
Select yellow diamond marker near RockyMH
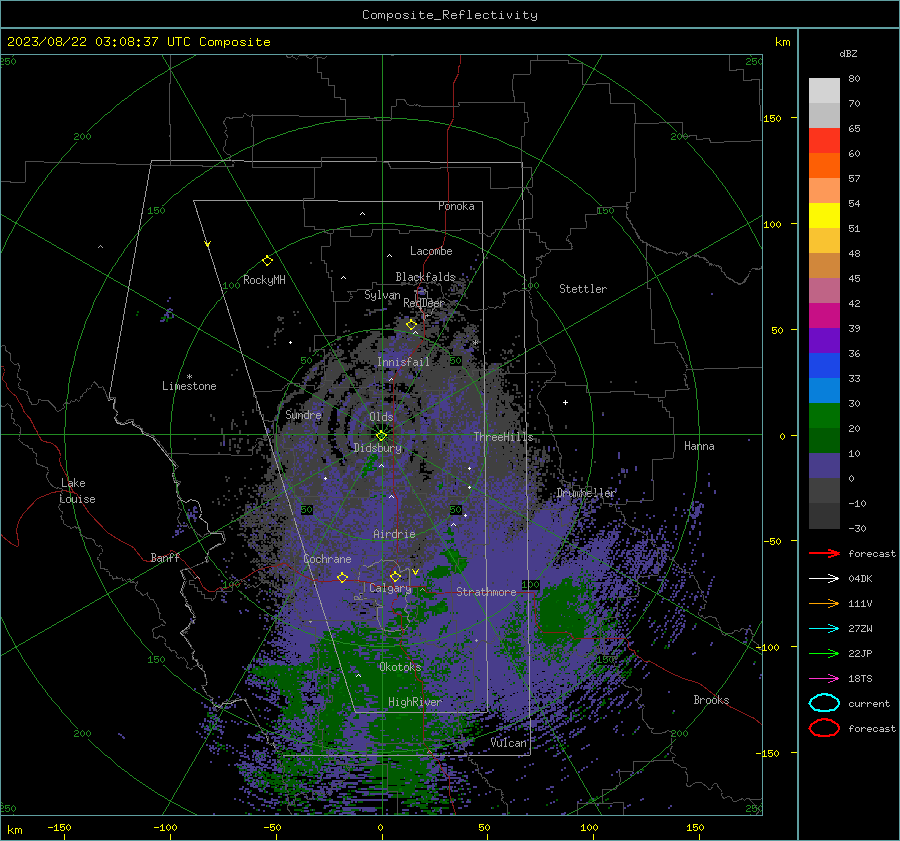click(267, 261)
